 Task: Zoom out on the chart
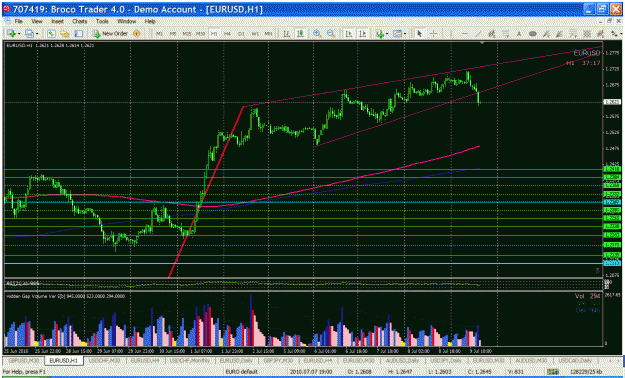pyautogui.click(x=331, y=34)
